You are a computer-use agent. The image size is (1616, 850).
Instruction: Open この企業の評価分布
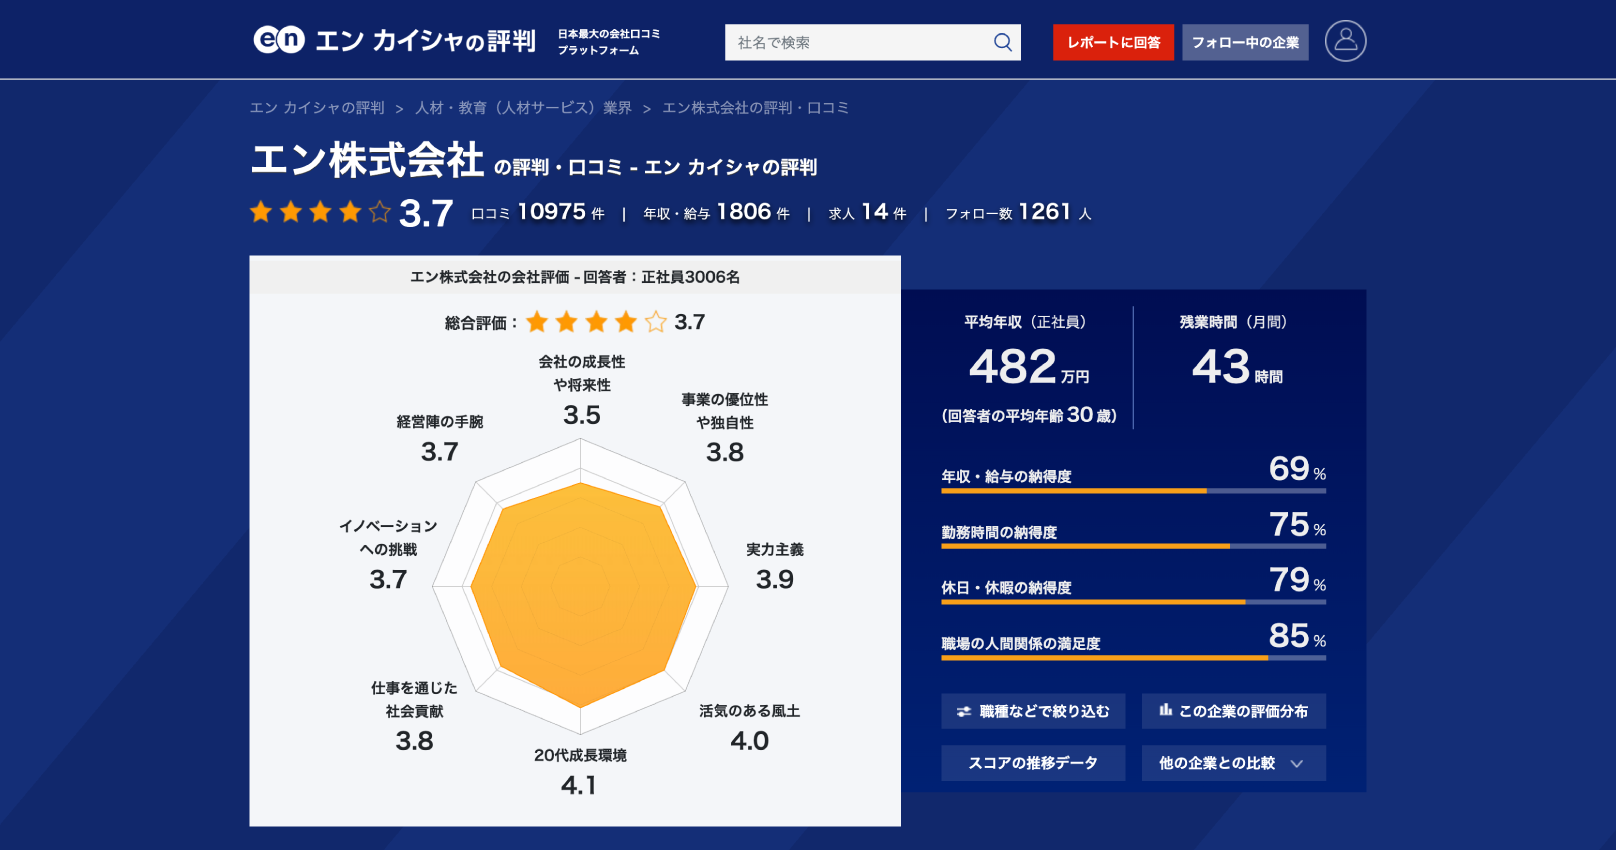1234,711
